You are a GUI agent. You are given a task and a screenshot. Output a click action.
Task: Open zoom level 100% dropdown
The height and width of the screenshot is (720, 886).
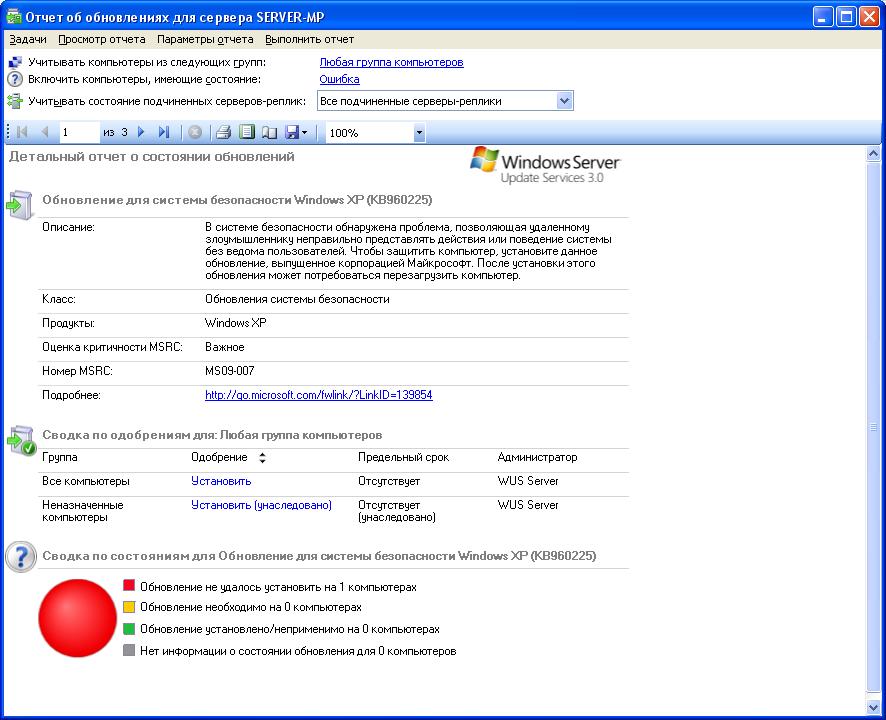[x=419, y=133]
